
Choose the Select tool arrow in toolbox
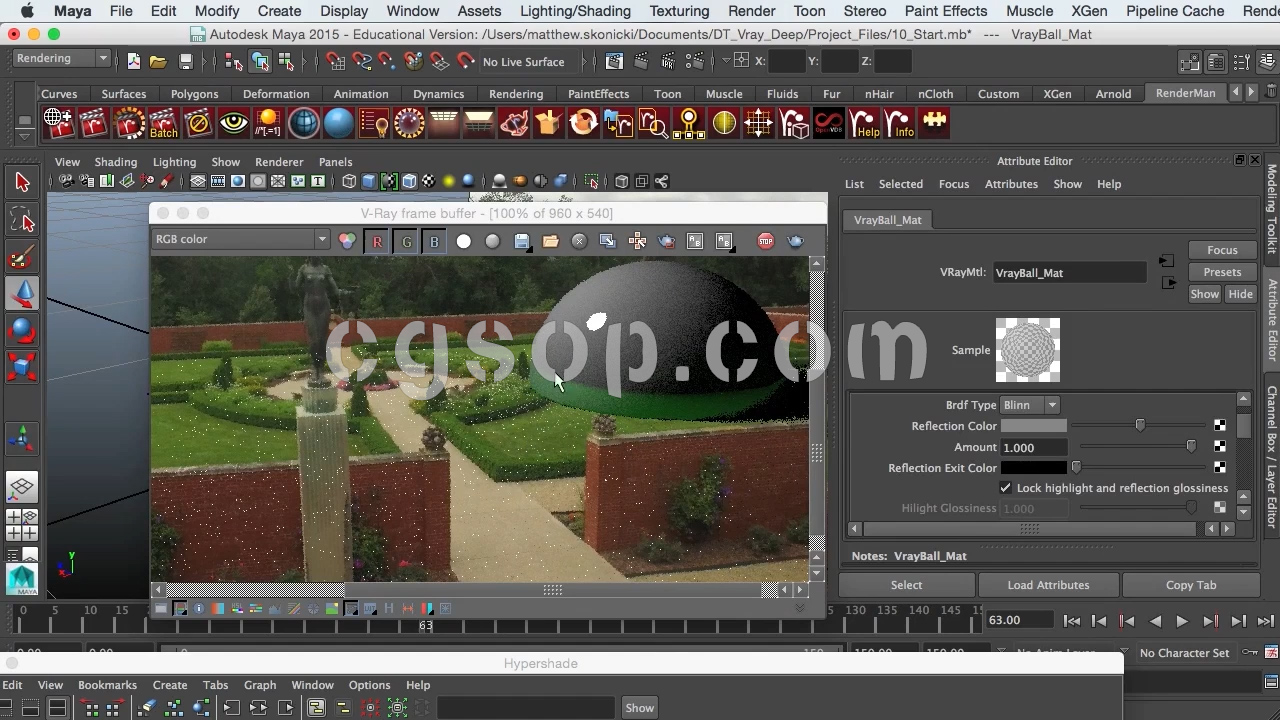[x=22, y=182]
